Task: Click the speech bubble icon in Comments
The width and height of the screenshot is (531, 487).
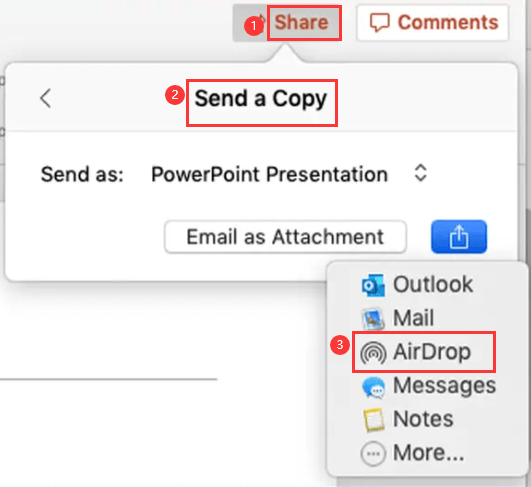Action: tap(379, 23)
